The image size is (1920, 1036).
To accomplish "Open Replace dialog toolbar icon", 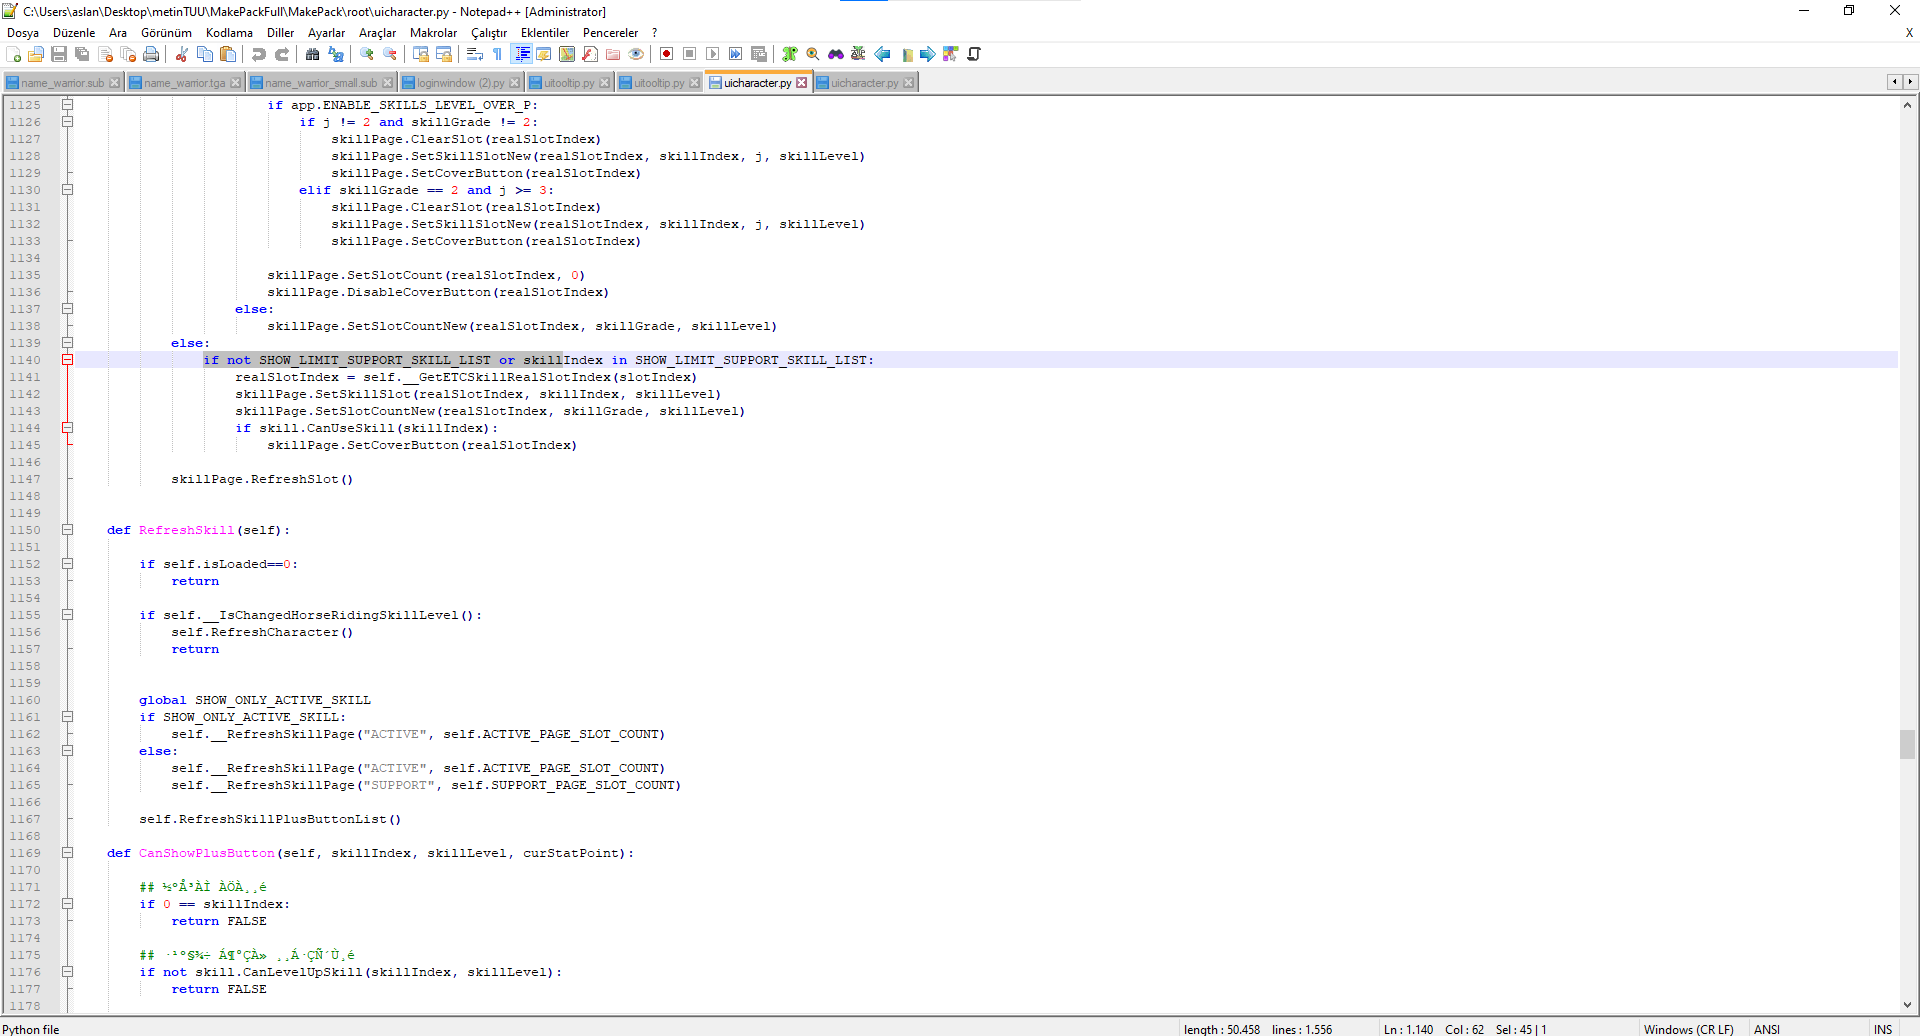I will pos(336,54).
